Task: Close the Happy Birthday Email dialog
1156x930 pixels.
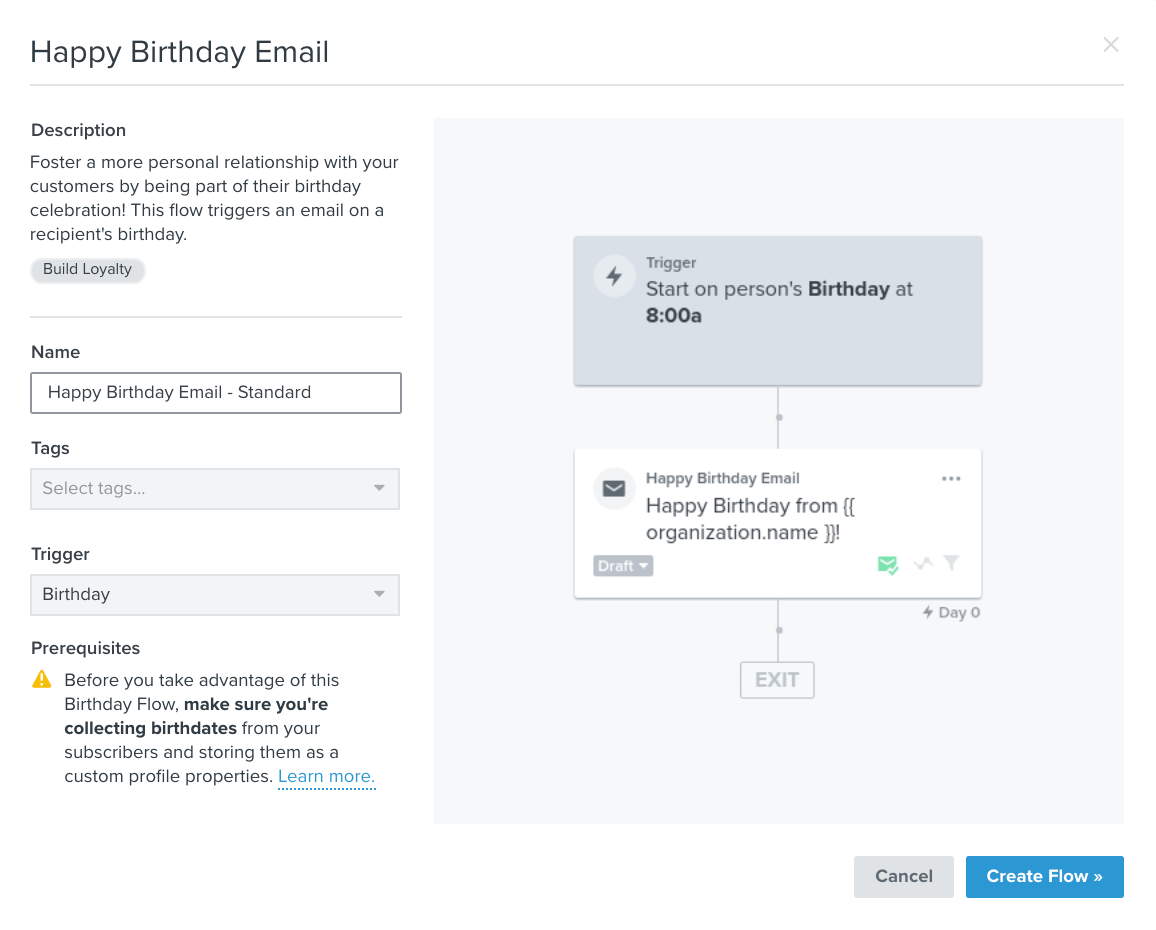Action: tap(1110, 45)
